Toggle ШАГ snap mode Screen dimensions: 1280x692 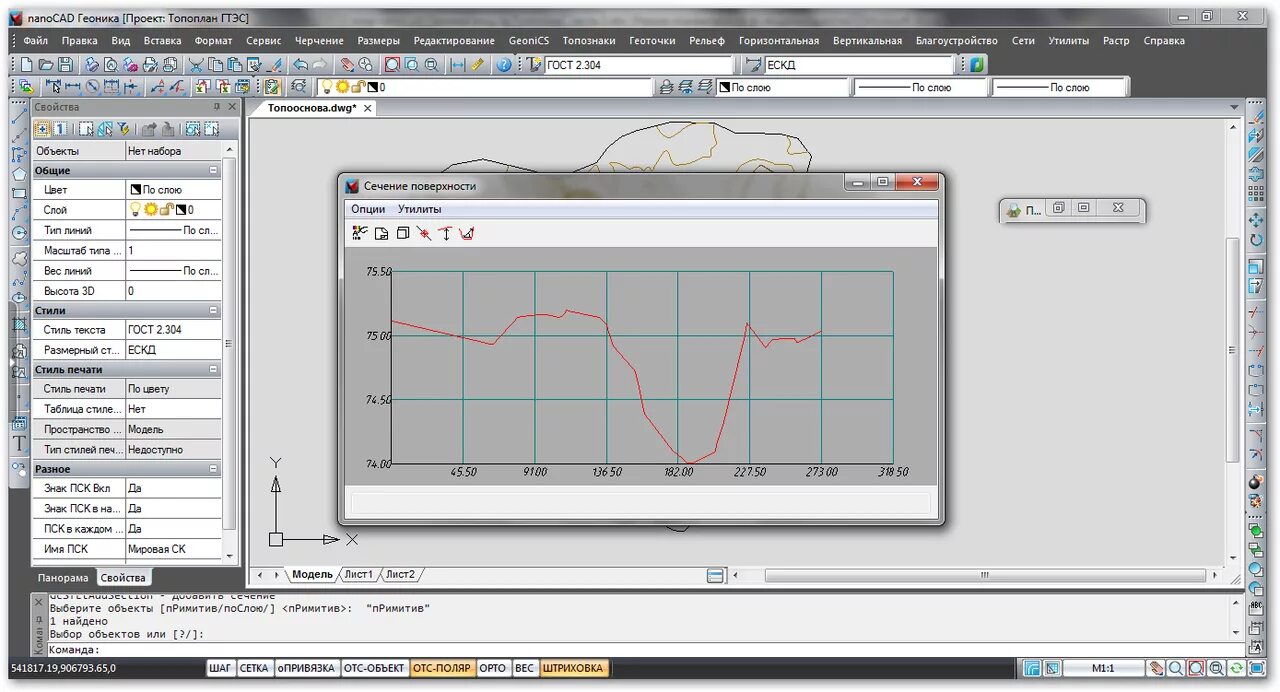(220, 668)
